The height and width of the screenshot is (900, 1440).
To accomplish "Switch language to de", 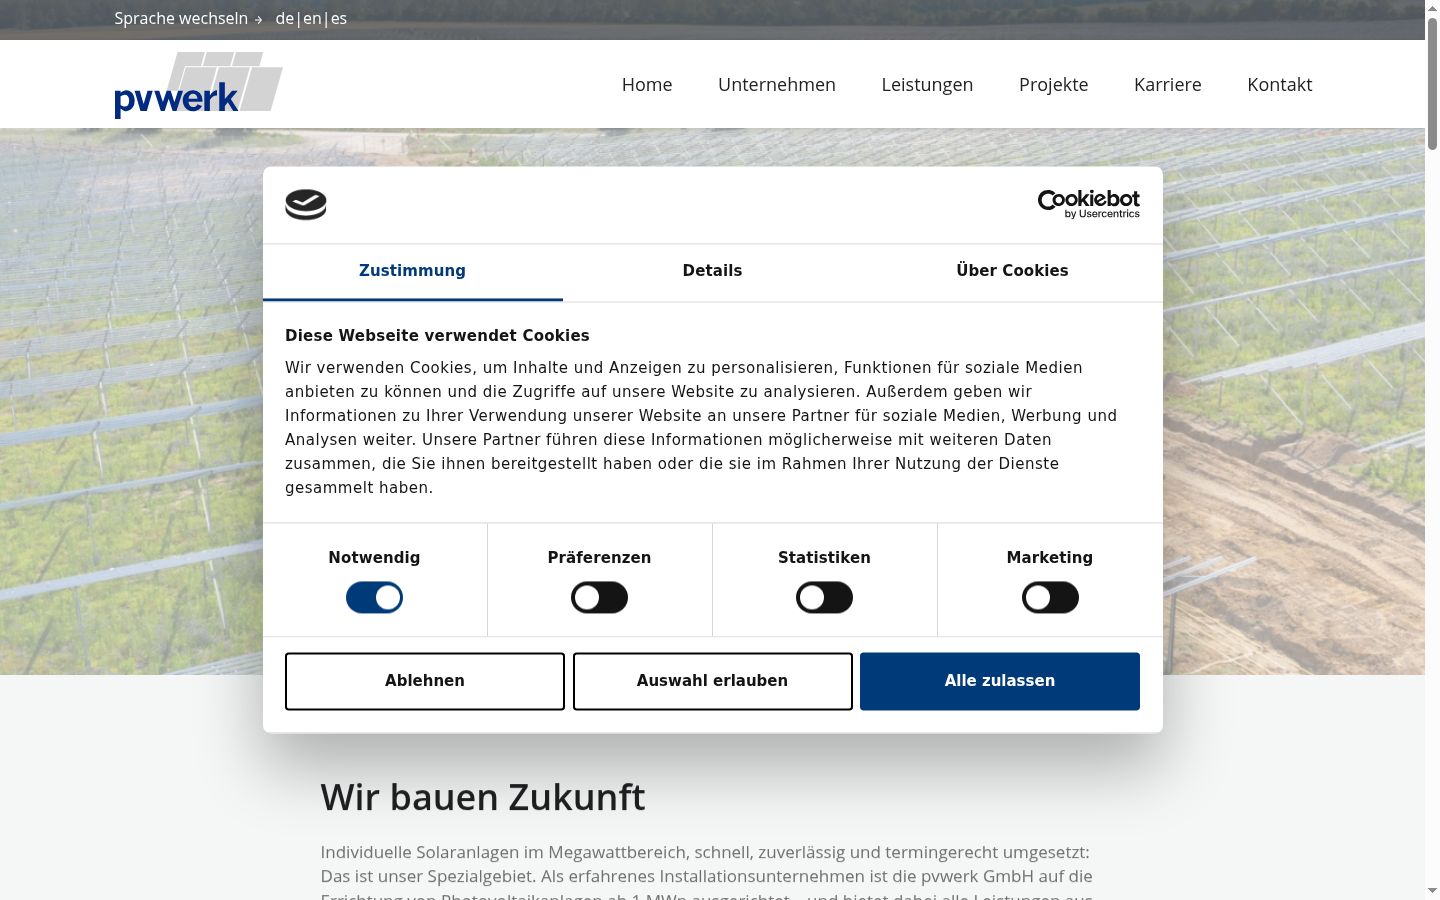I will [x=285, y=19].
